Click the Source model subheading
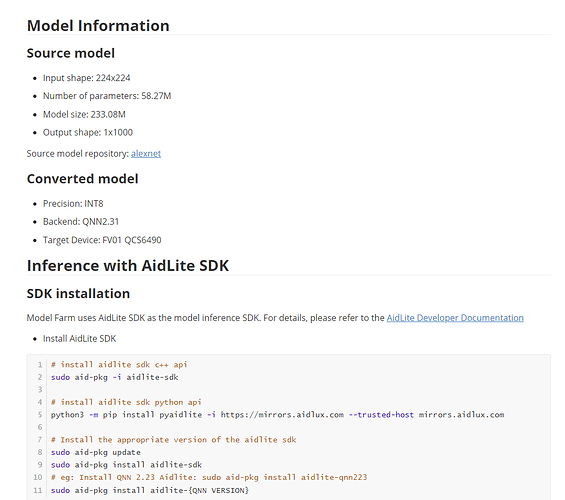This screenshot has height=500, width=565. [71, 53]
